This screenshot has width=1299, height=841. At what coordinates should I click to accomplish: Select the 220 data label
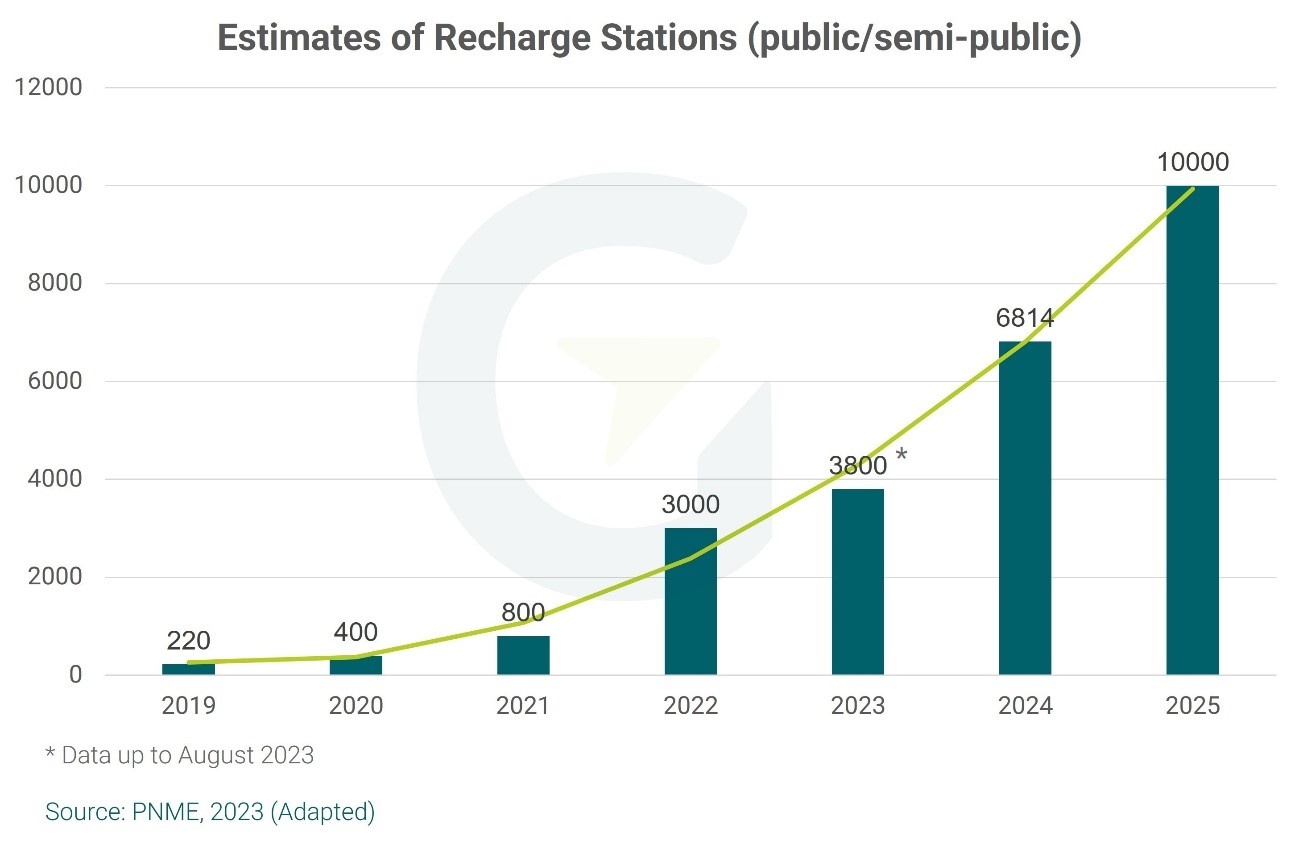tap(189, 640)
